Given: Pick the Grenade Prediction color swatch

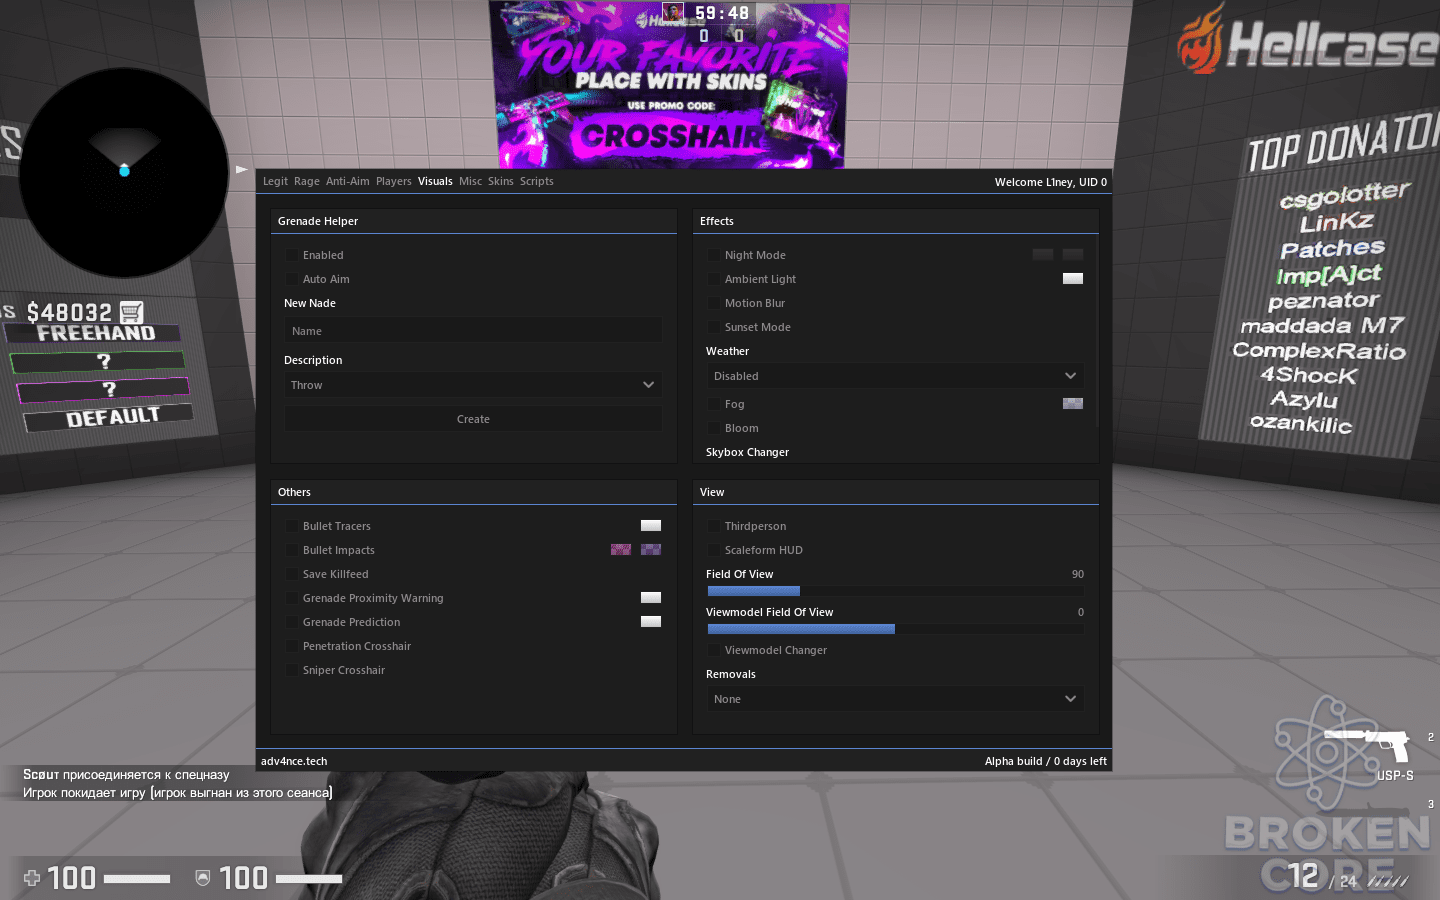Looking at the screenshot, I should 651,622.
